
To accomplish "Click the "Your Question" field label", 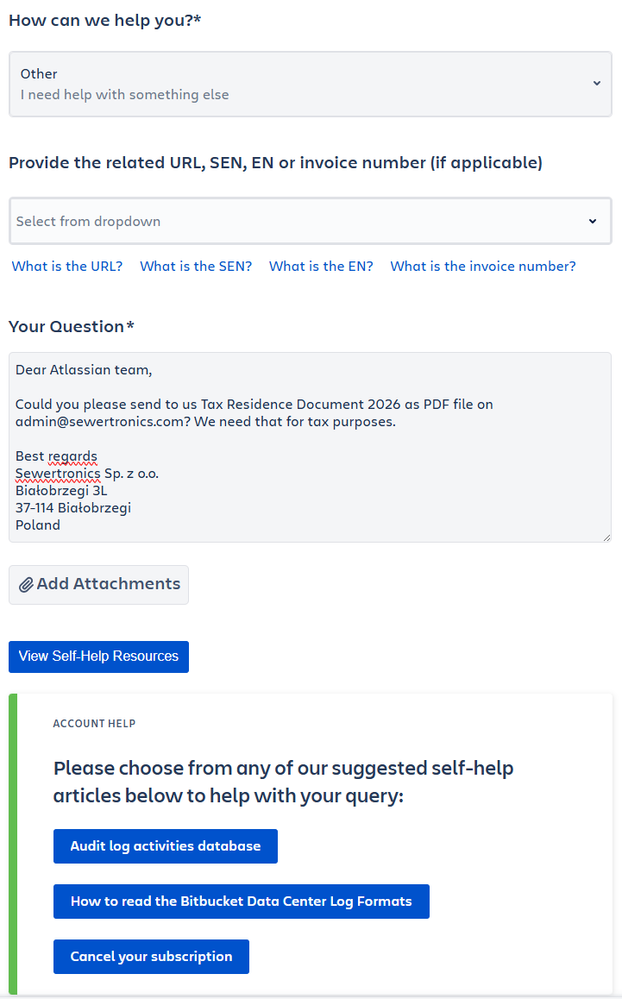I will click(x=71, y=326).
